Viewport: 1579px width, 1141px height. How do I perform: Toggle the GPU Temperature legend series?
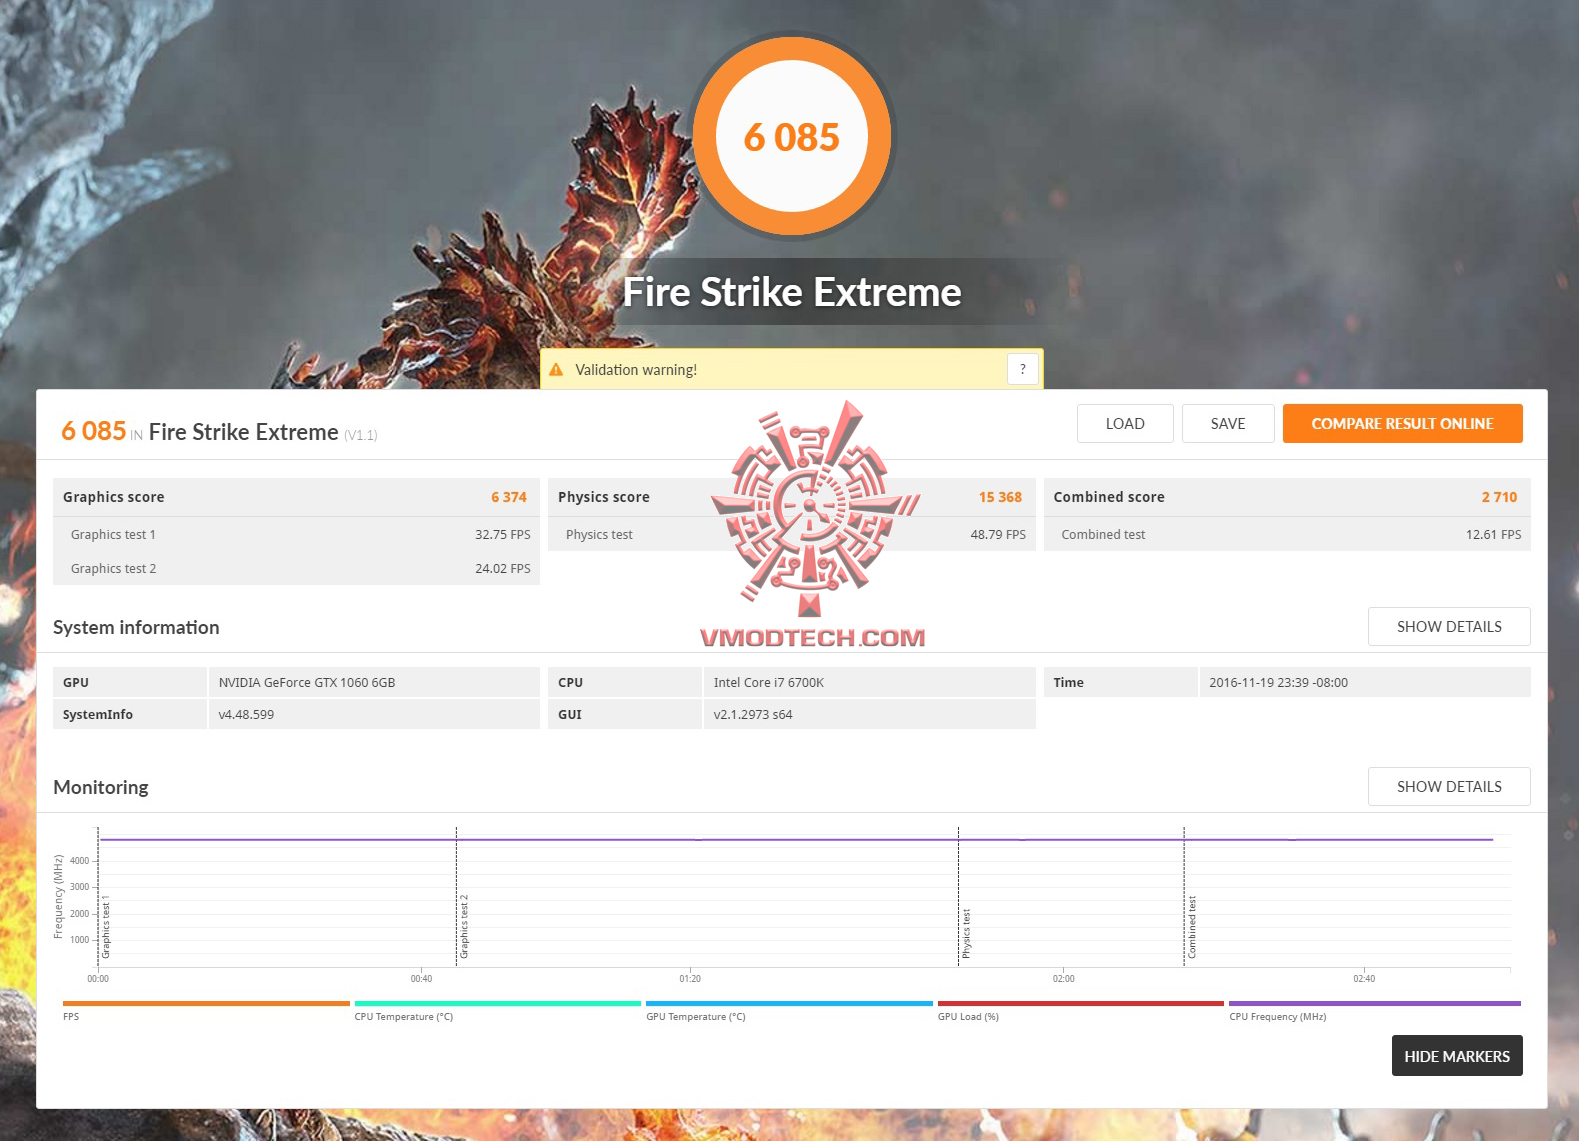(x=789, y=1010)
